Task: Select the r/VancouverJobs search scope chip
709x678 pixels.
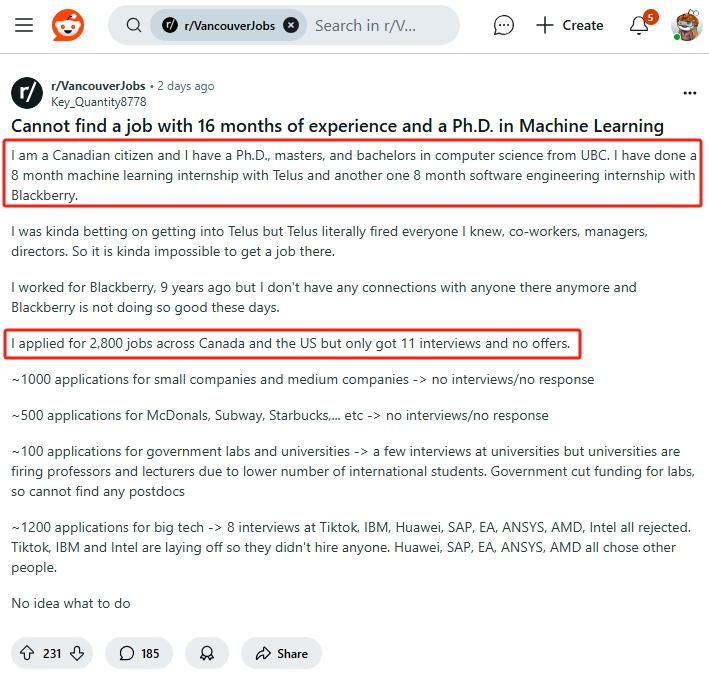Action: (228, 25)
